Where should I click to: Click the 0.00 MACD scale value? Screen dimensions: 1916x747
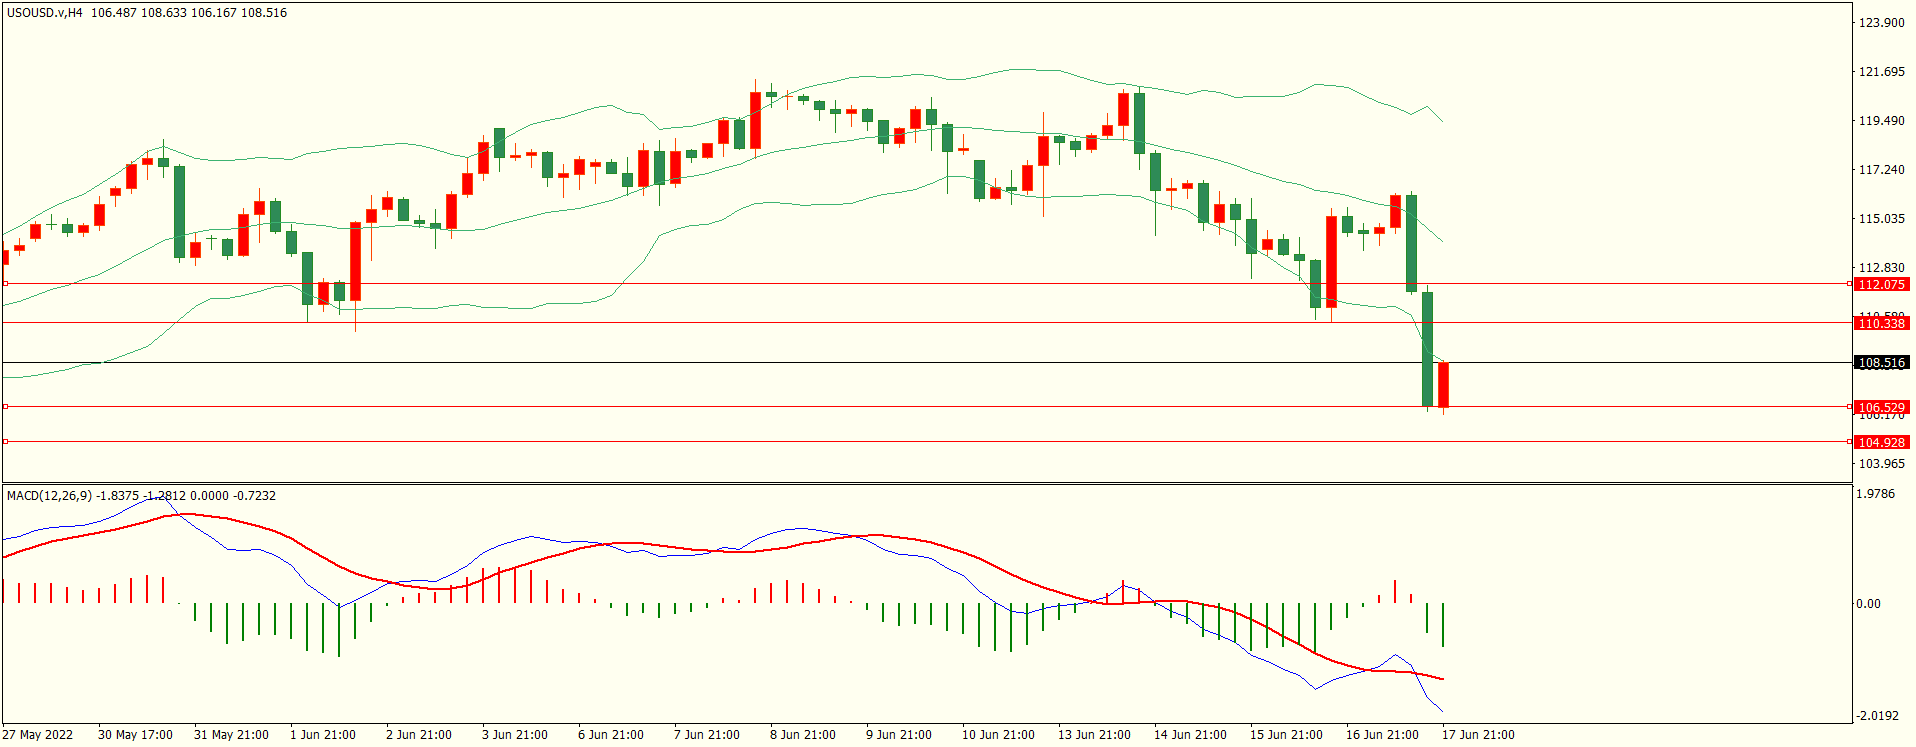point(1868,604)
